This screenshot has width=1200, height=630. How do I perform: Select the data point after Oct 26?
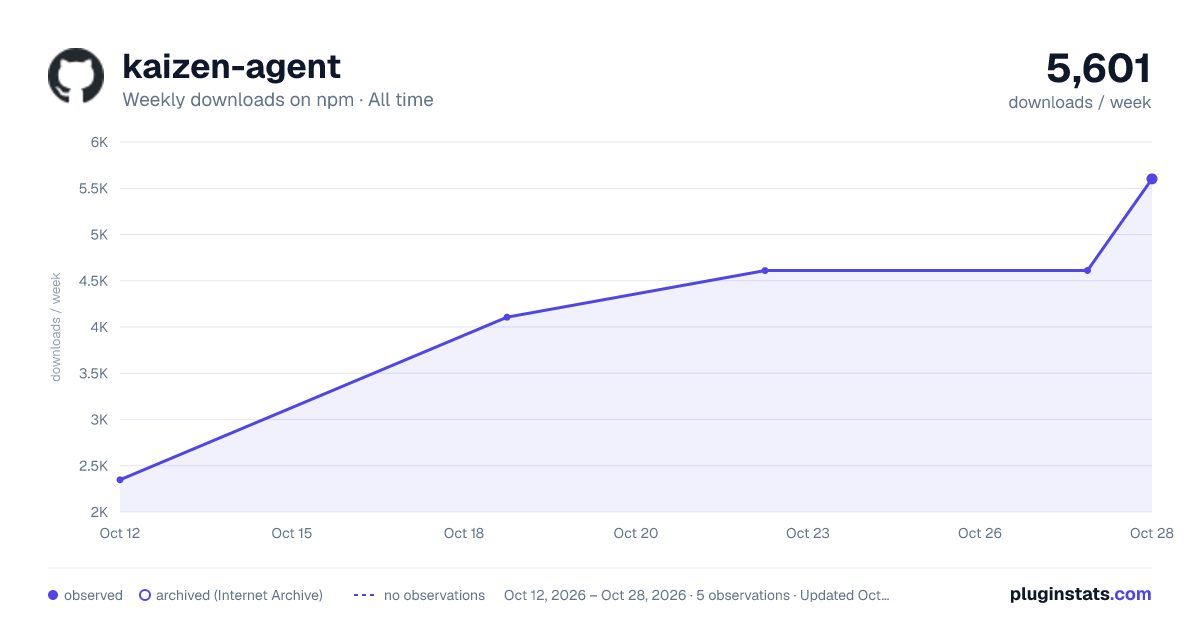point(1087,270)
